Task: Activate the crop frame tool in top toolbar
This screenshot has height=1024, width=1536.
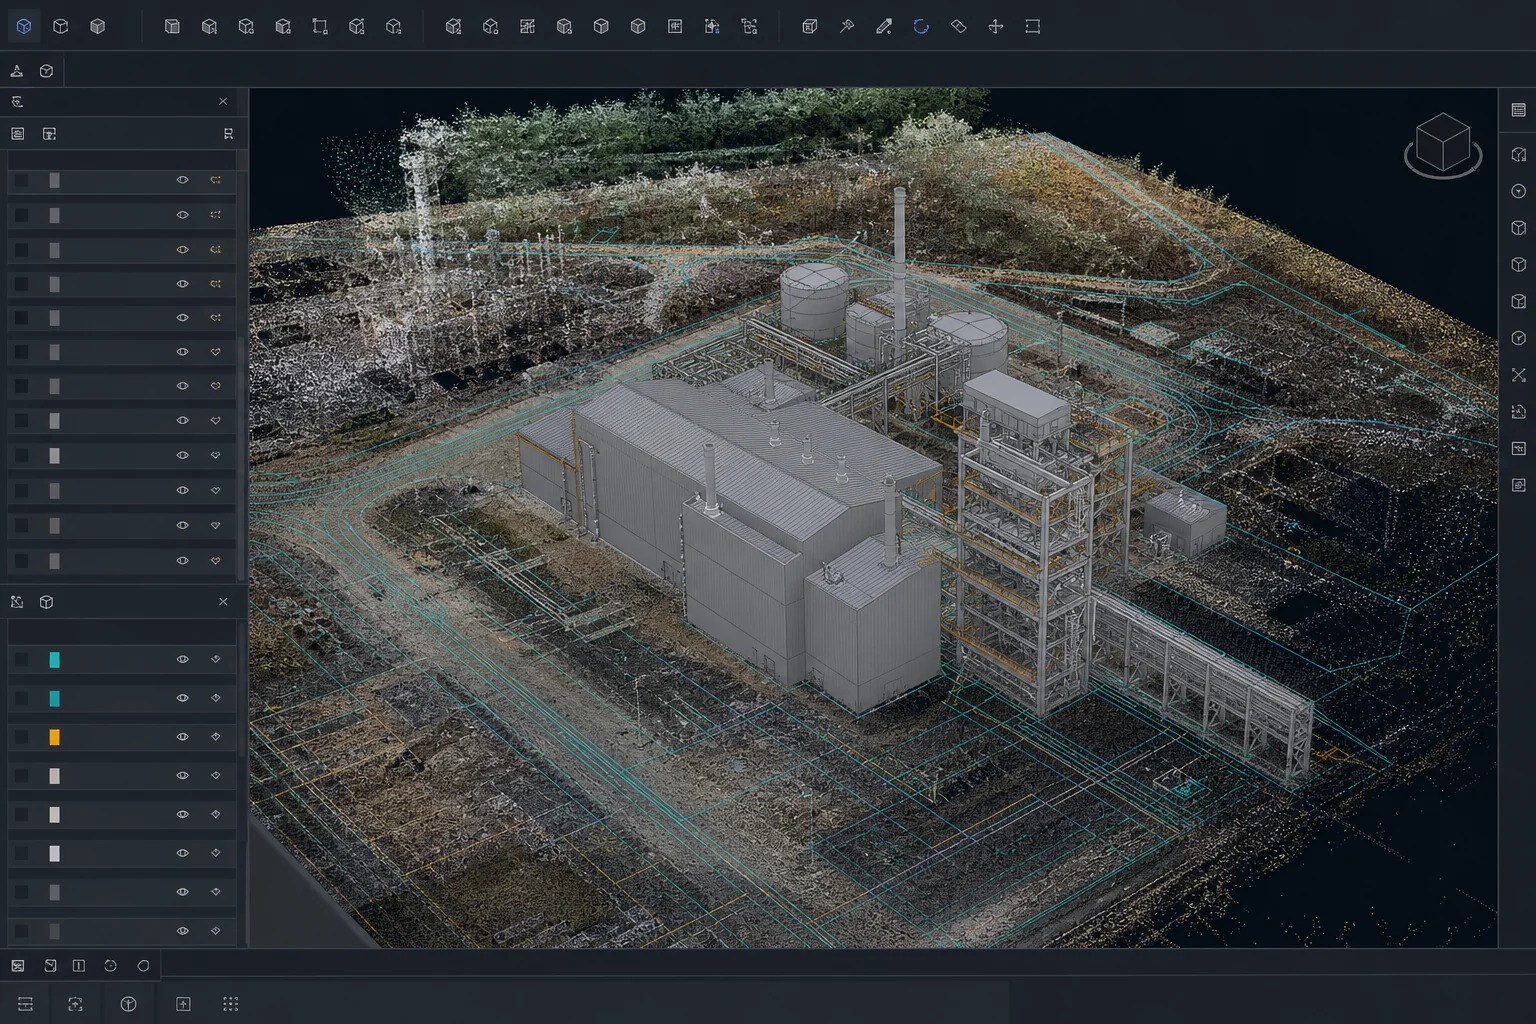Action: click(320, 27)
